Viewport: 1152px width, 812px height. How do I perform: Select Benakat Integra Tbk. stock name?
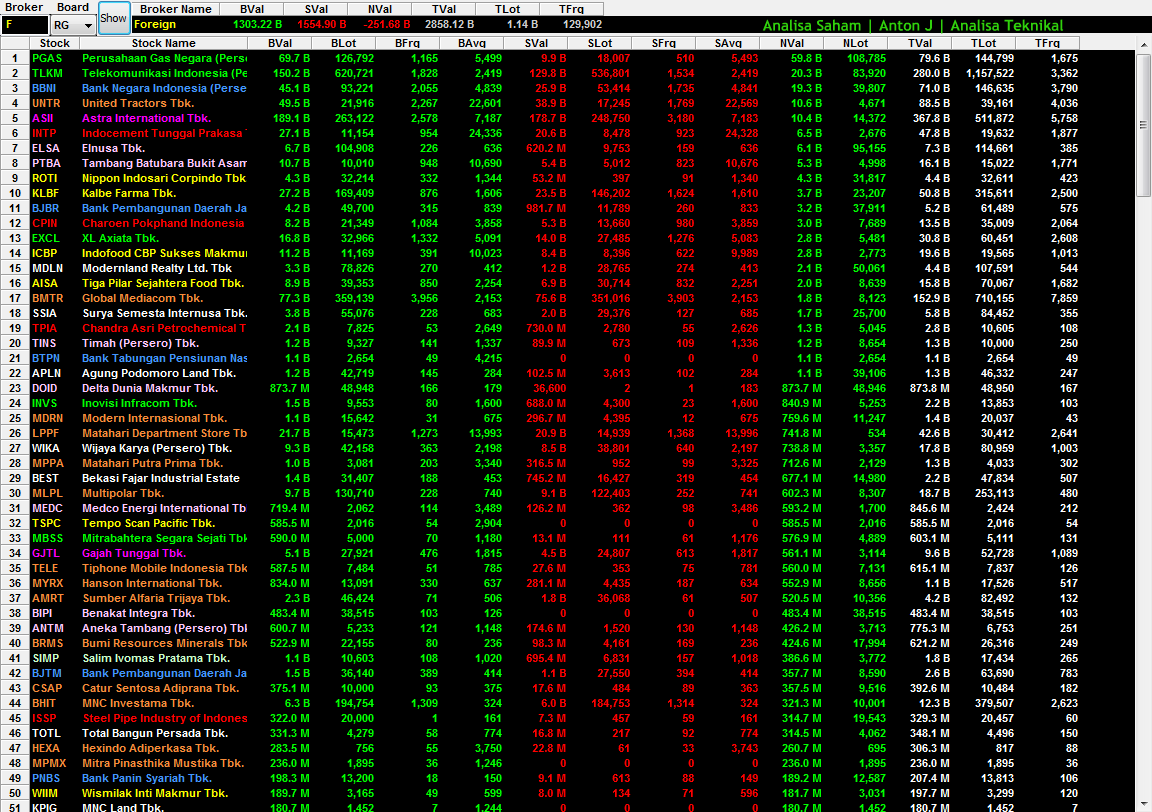(138, 613)
